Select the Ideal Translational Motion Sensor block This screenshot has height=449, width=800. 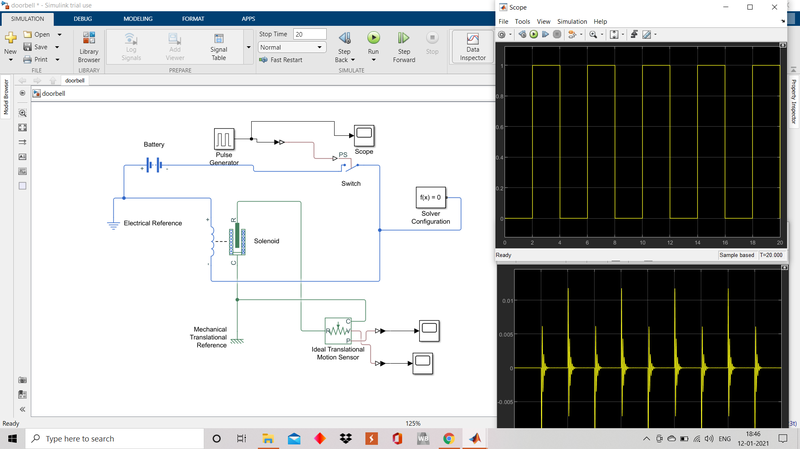coord(338,331)
